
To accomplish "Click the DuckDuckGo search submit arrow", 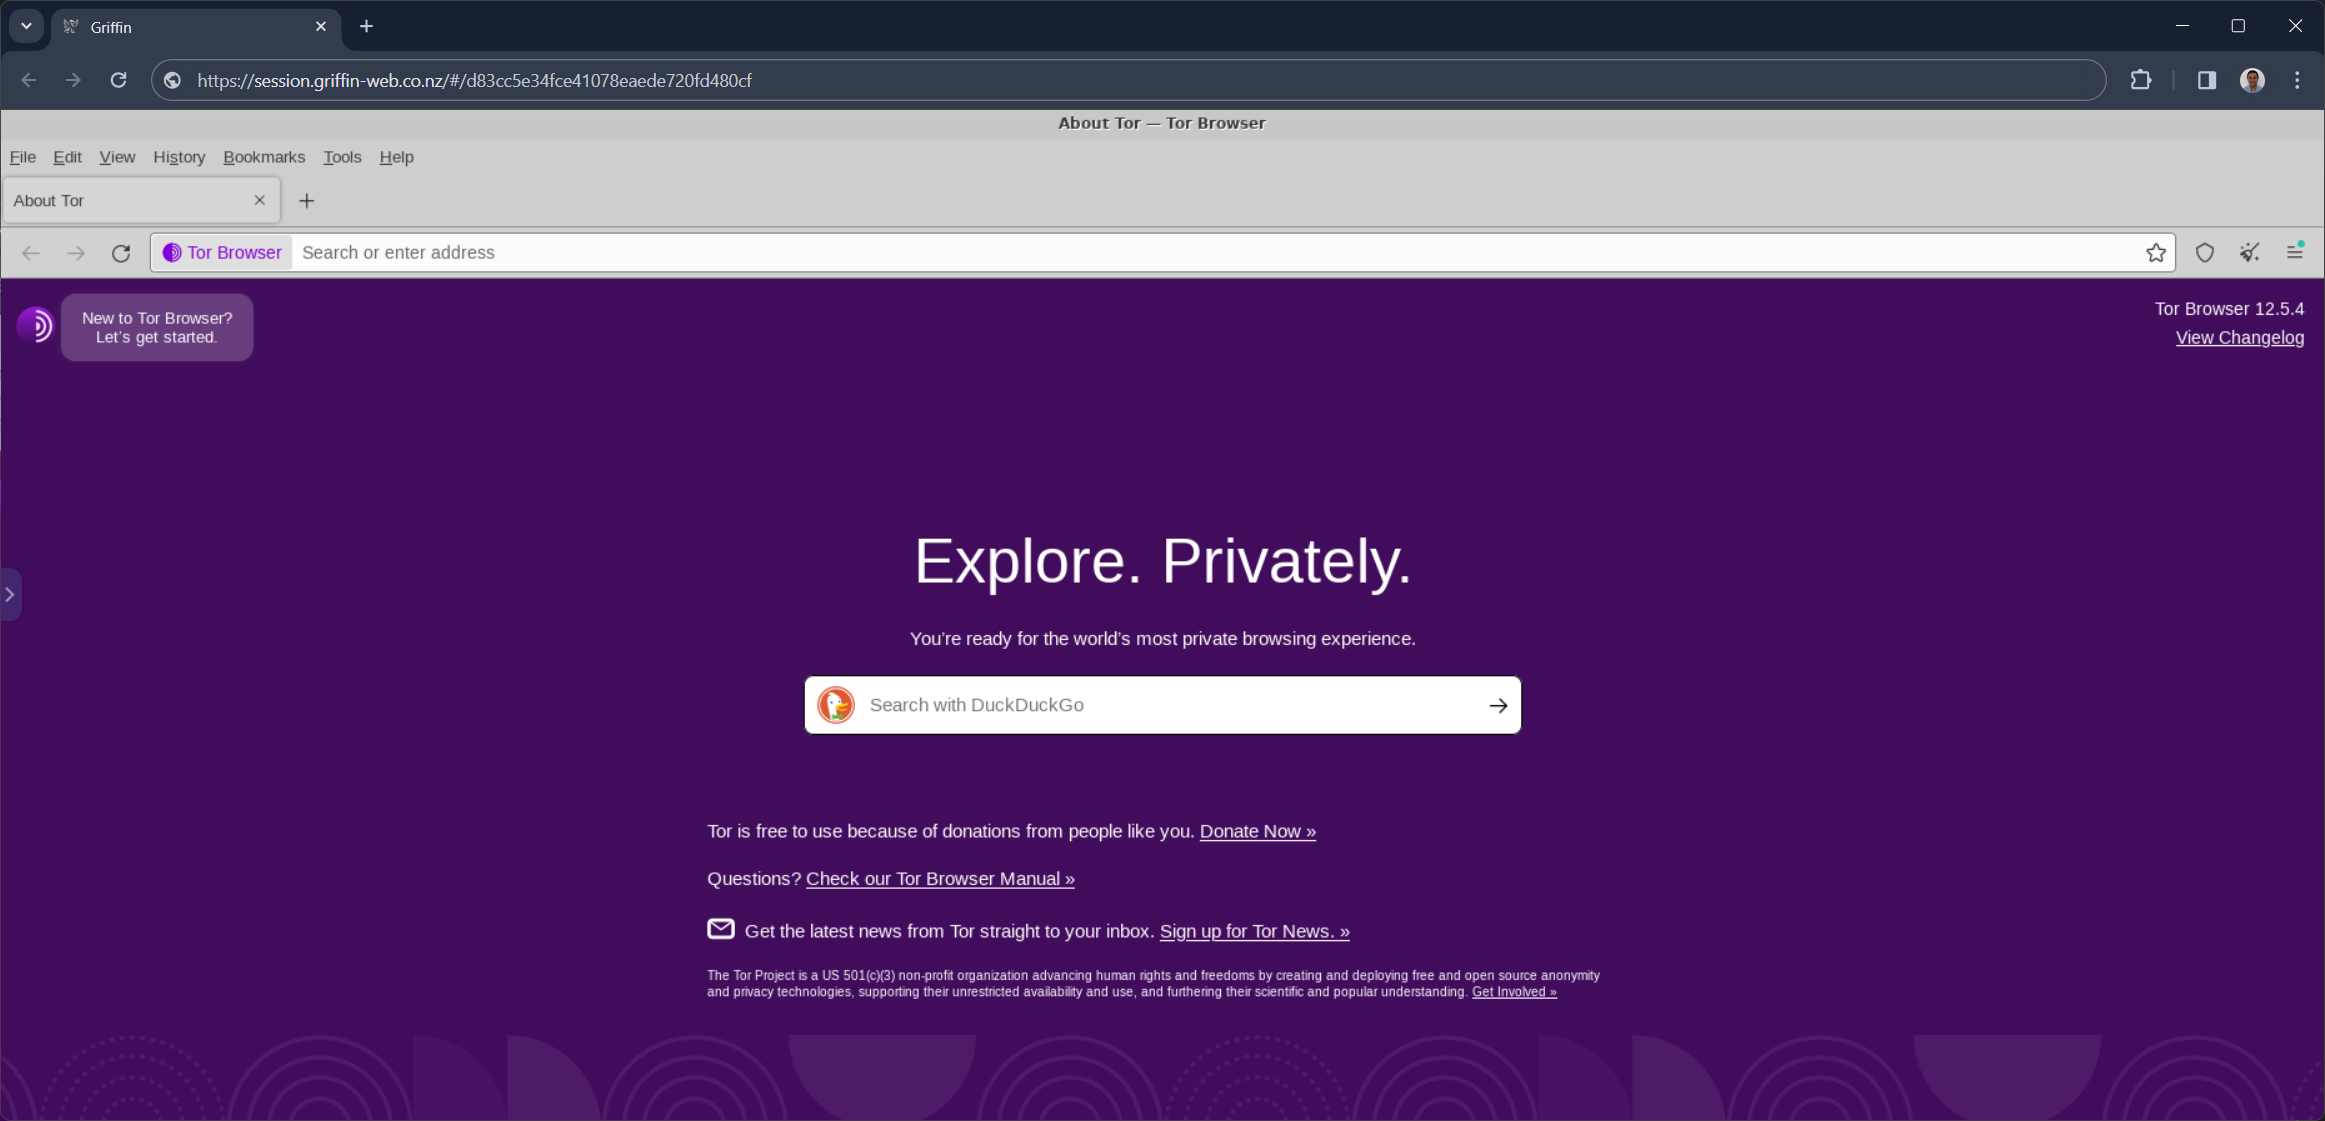I will coord(1497,705).
